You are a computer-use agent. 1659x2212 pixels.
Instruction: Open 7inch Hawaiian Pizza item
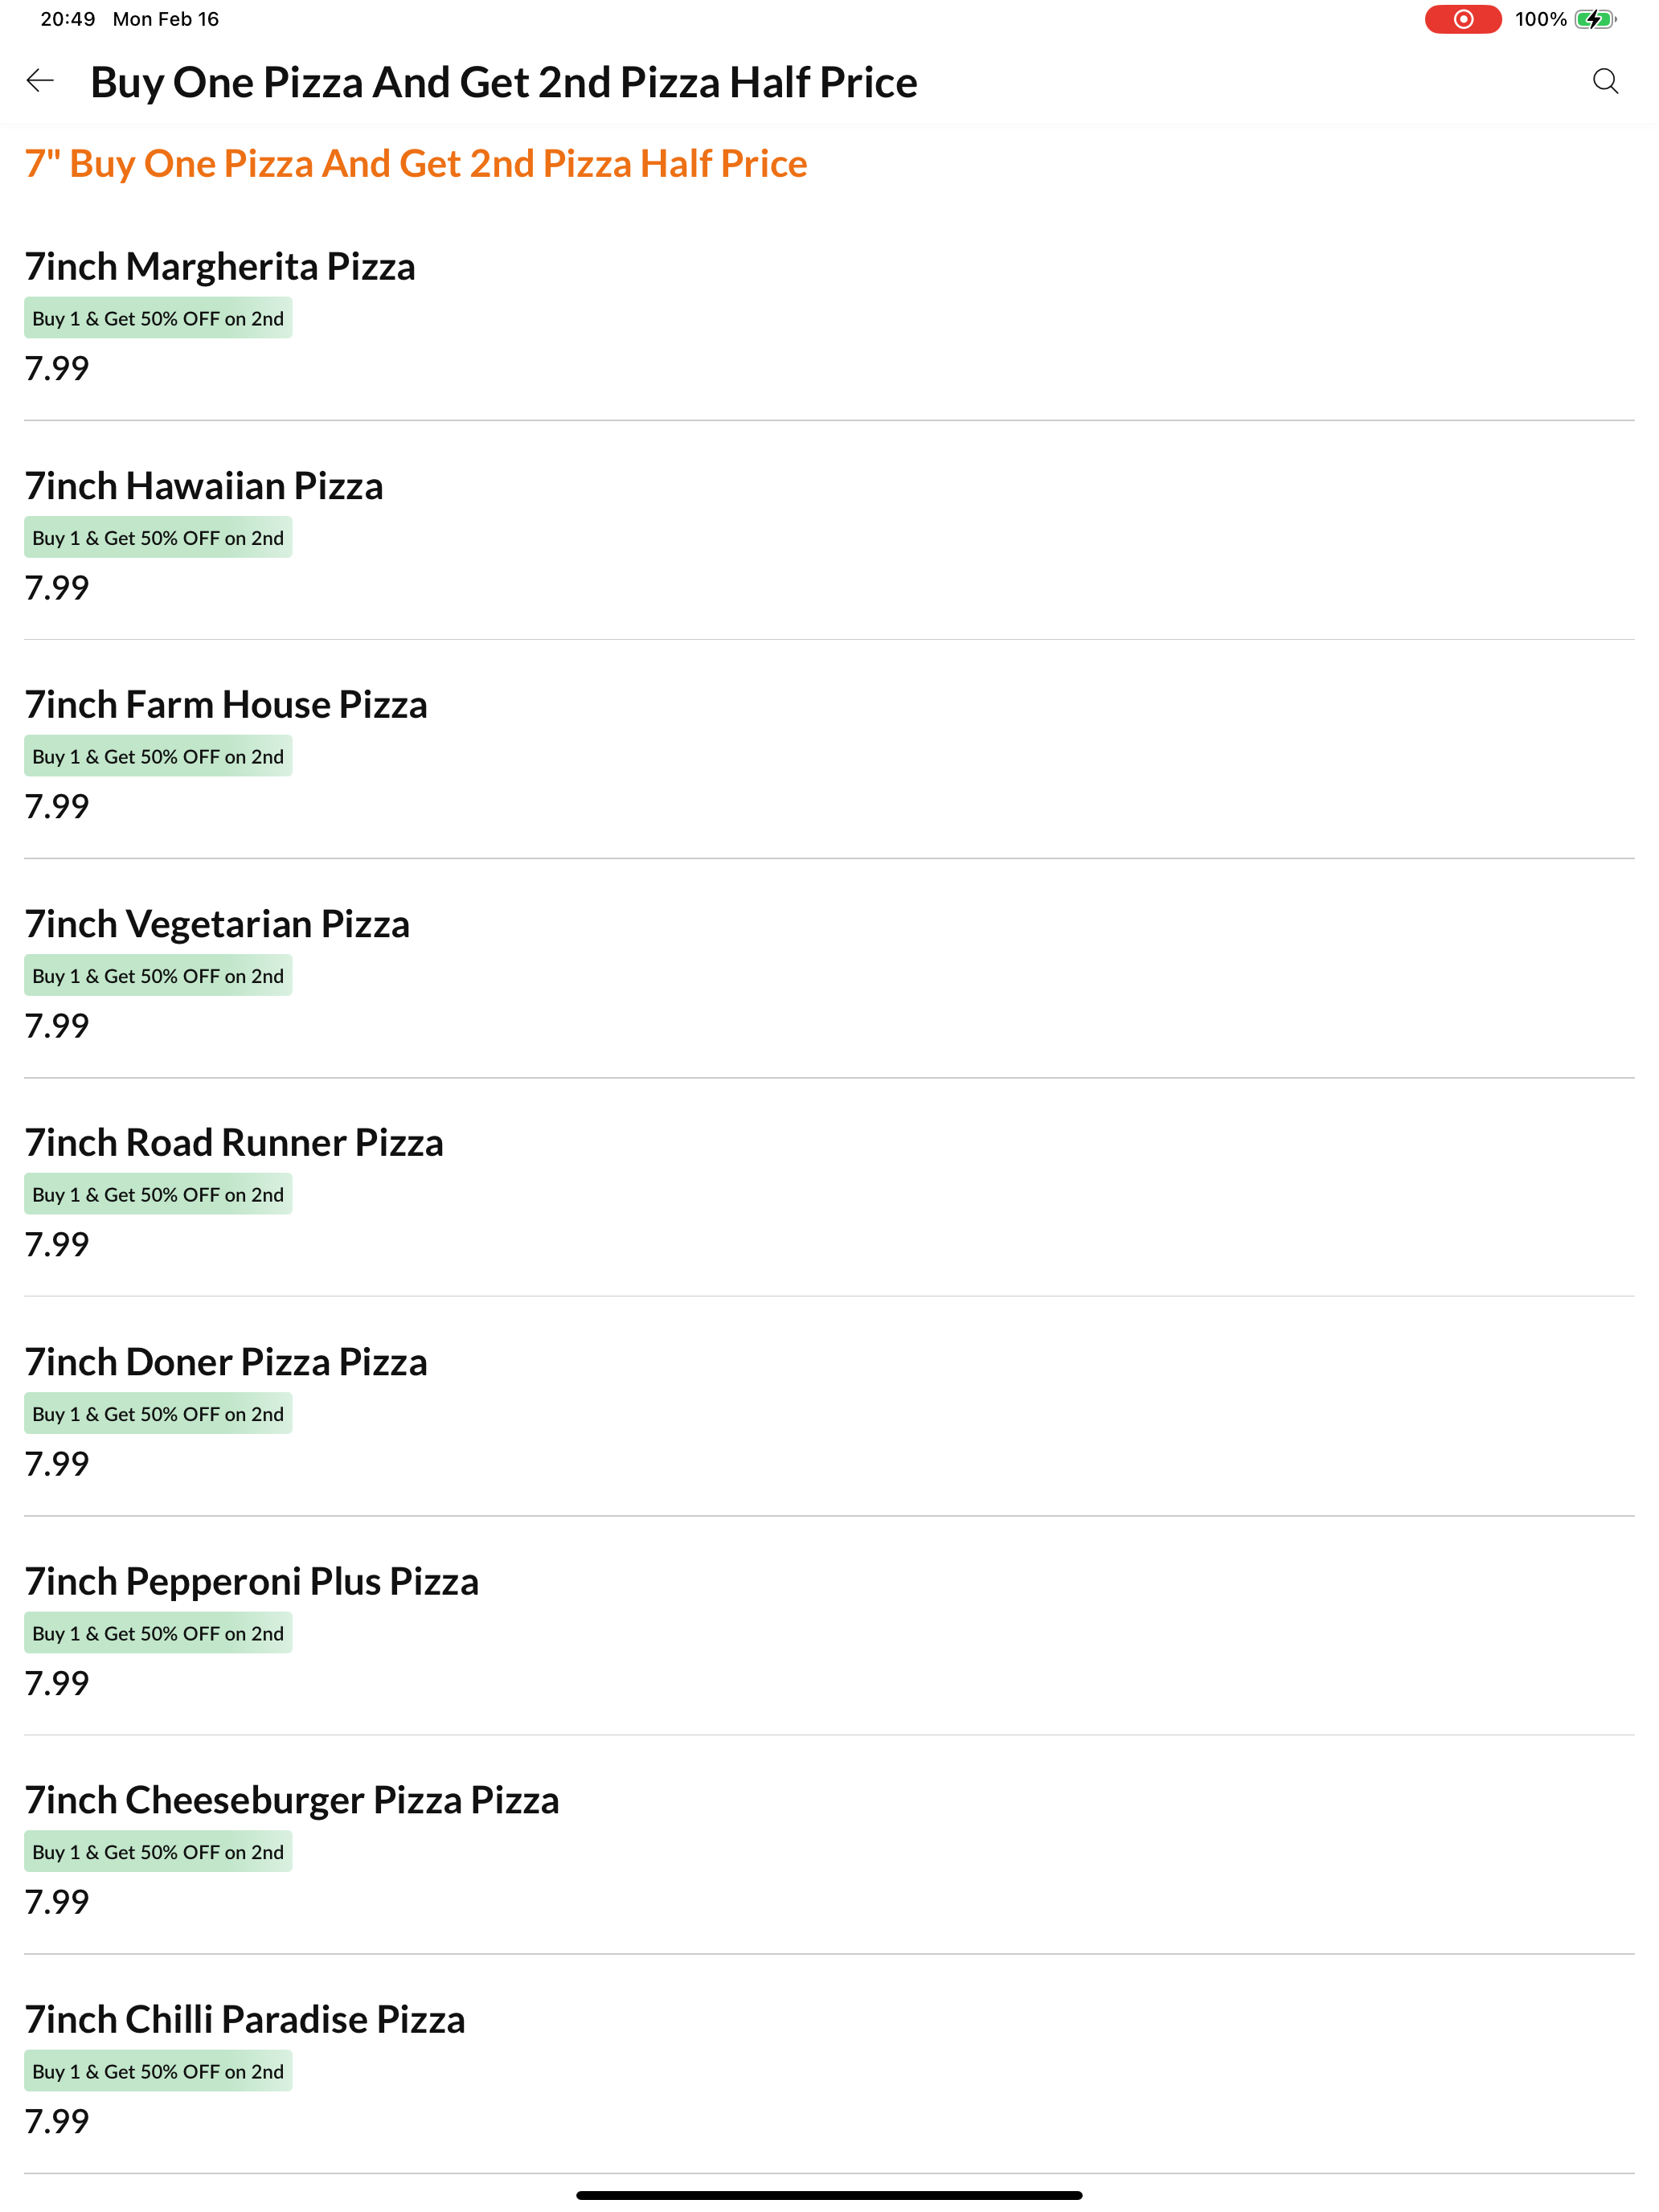pos(829,535)
